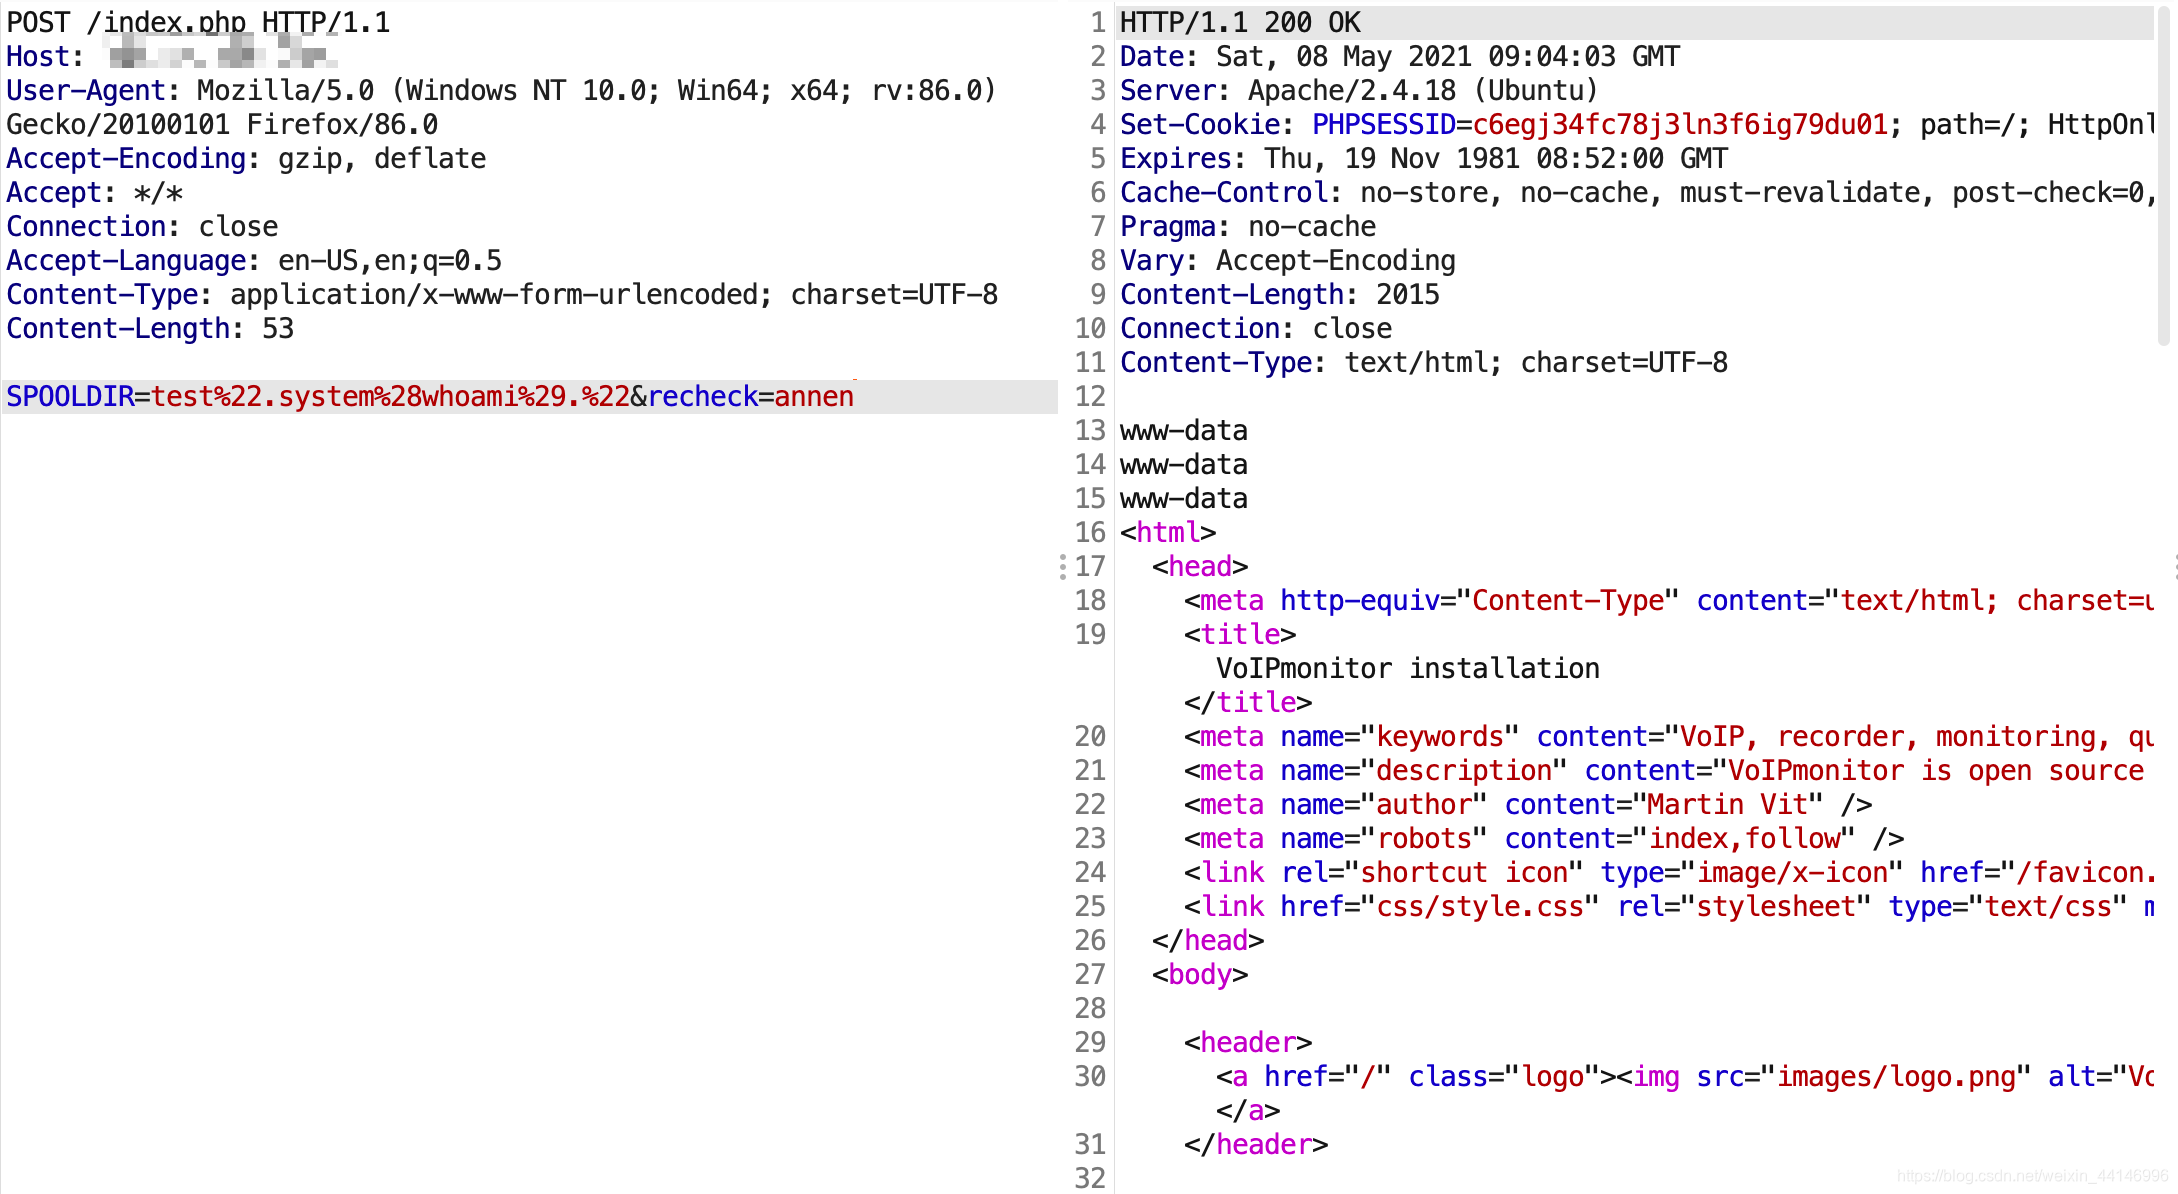Click the shortcut icon link line
2178x1194 pixels.
1669,872
